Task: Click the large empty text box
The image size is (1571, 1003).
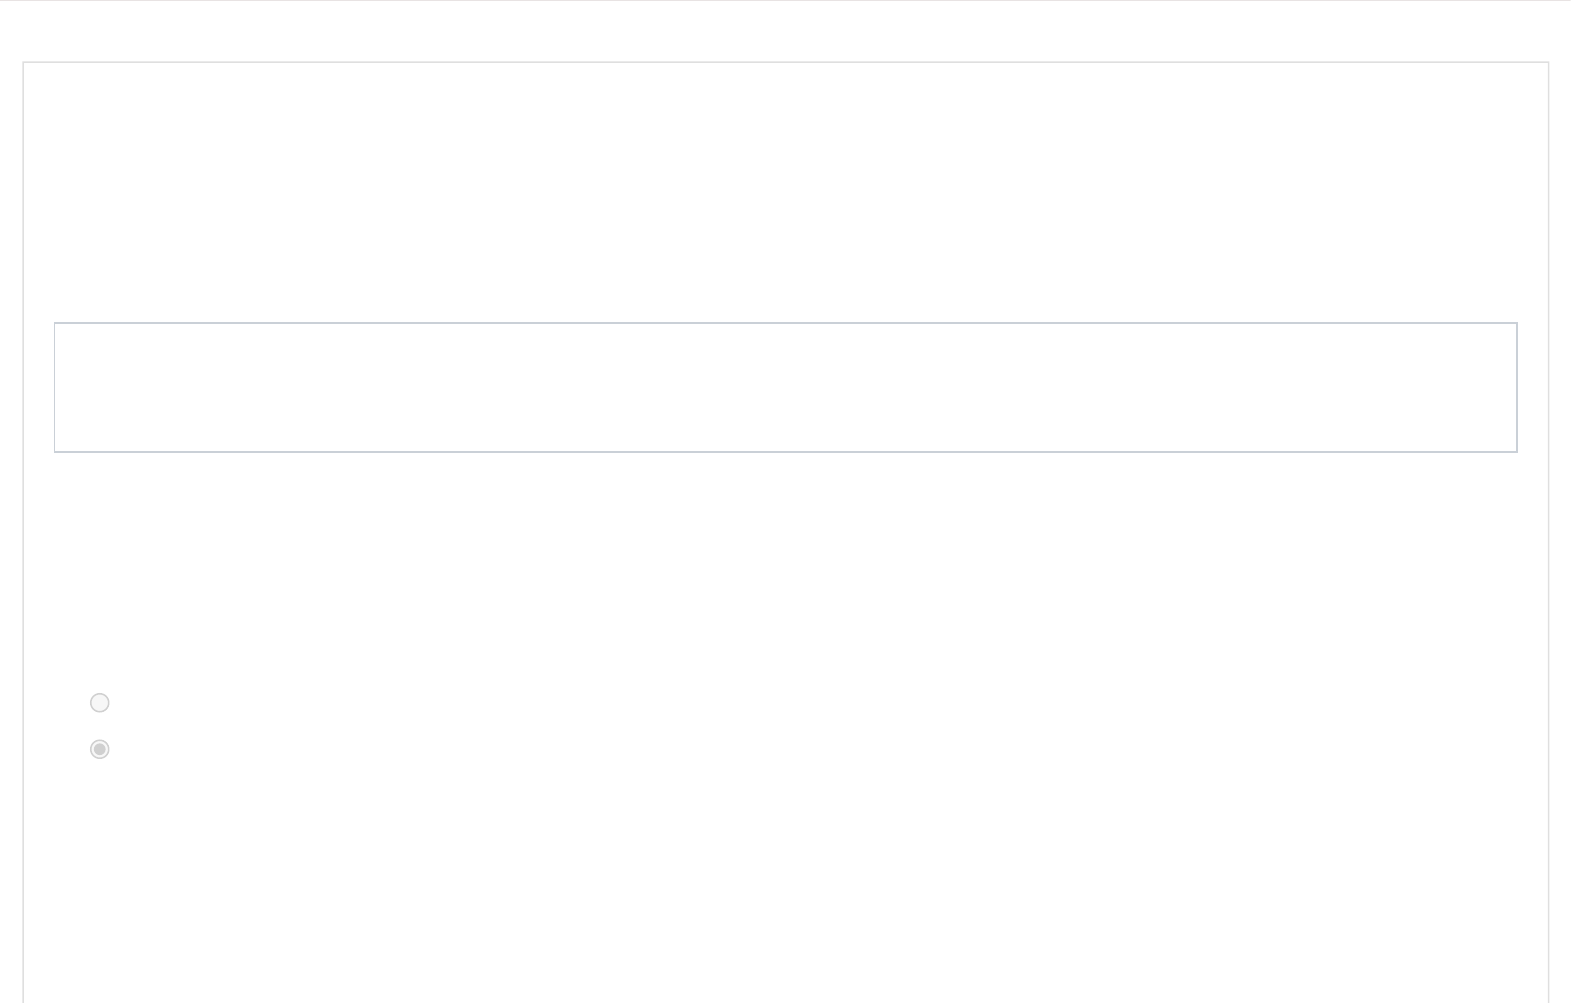Action: click(x=785, y=387)
